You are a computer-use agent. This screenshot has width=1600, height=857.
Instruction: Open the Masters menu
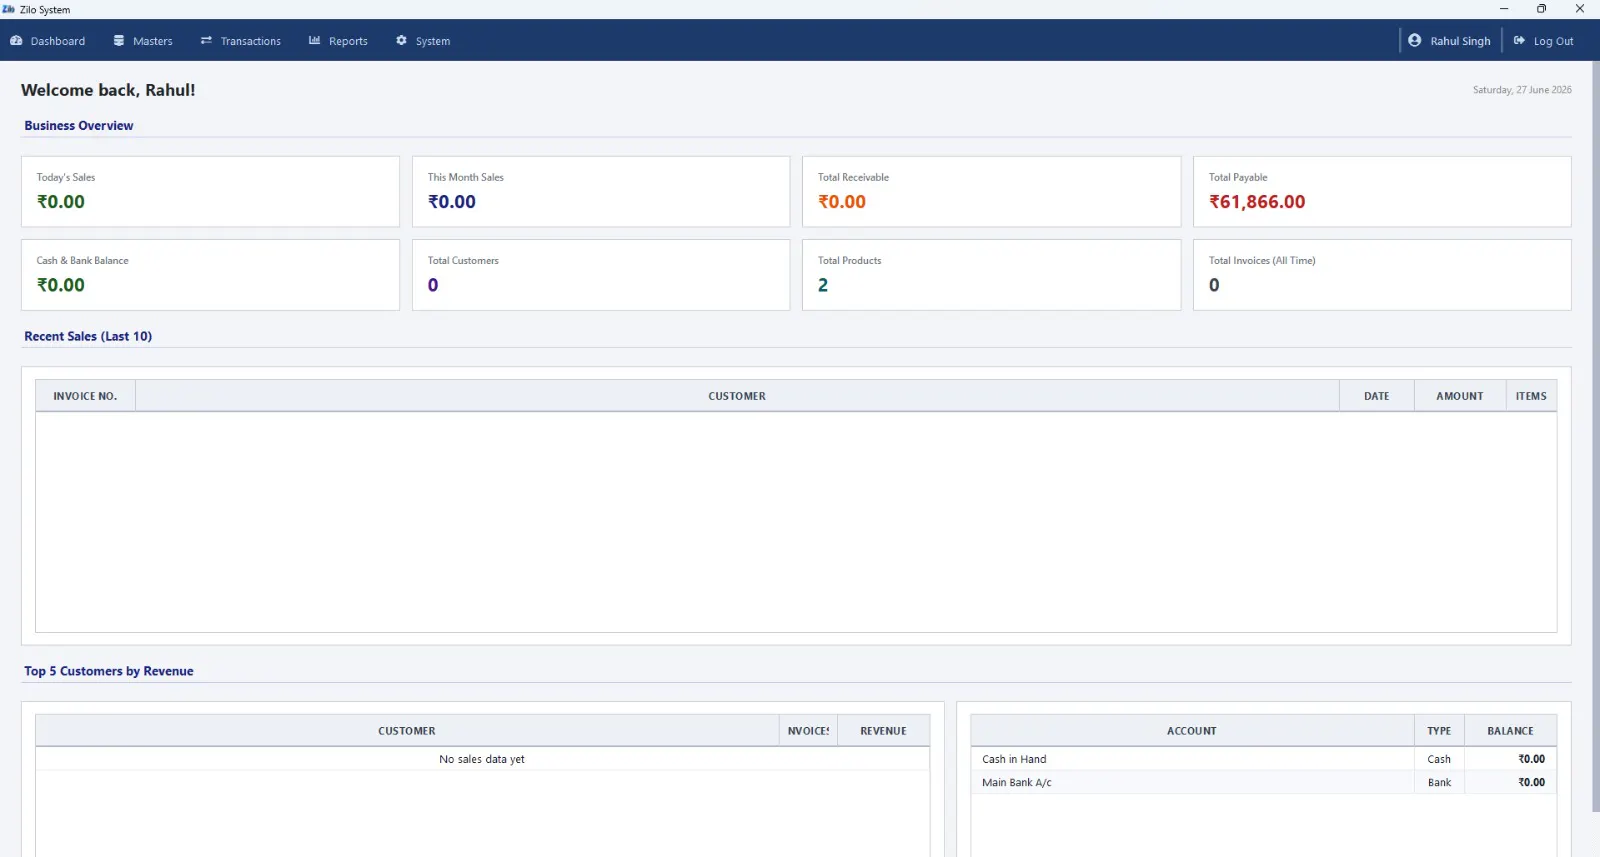pos(143,41)
